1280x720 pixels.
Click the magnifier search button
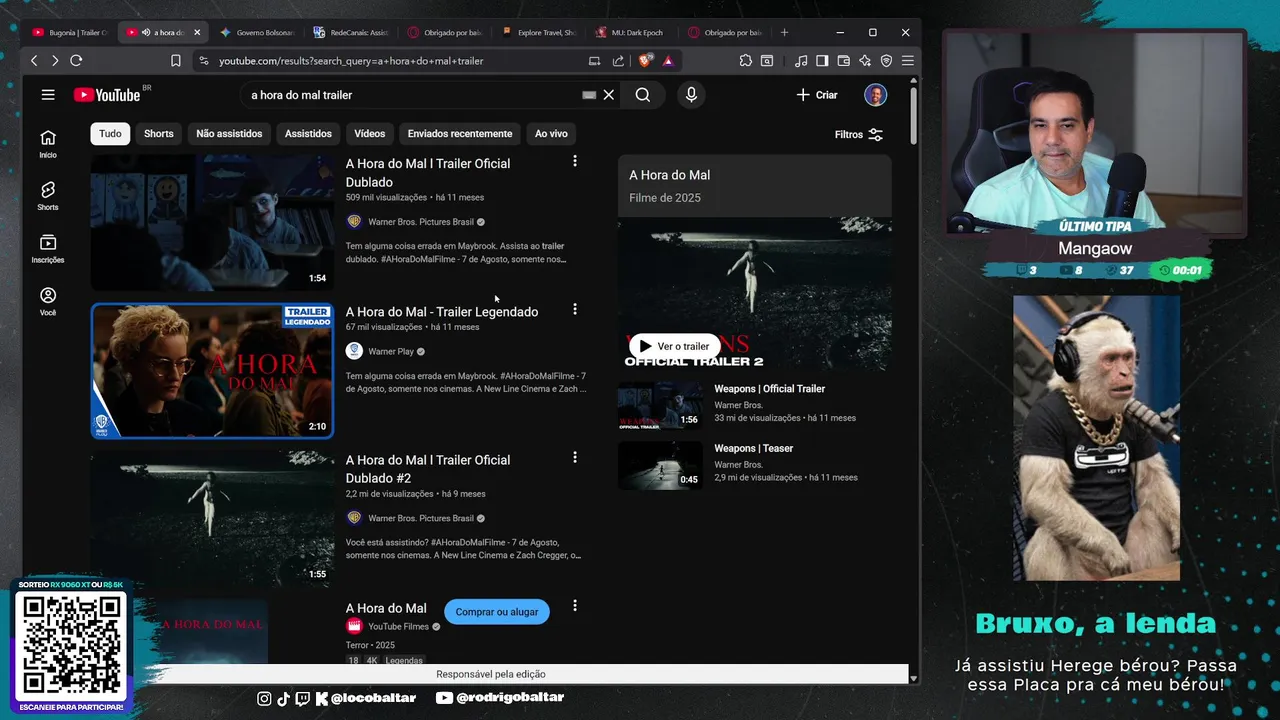pyautogui.click(x=643, y=95)
